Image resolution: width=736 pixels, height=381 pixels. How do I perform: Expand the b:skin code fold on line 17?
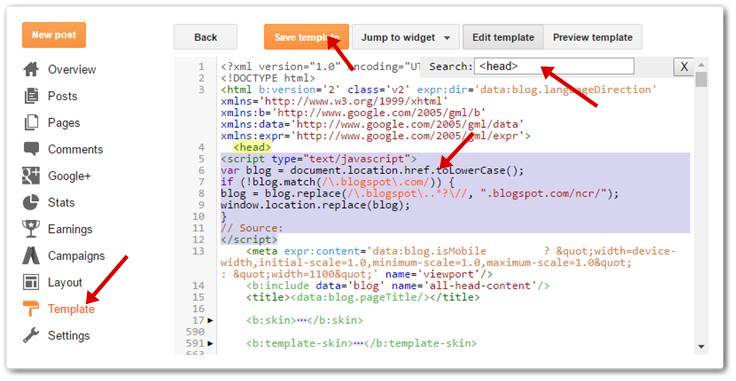(210, 320)
